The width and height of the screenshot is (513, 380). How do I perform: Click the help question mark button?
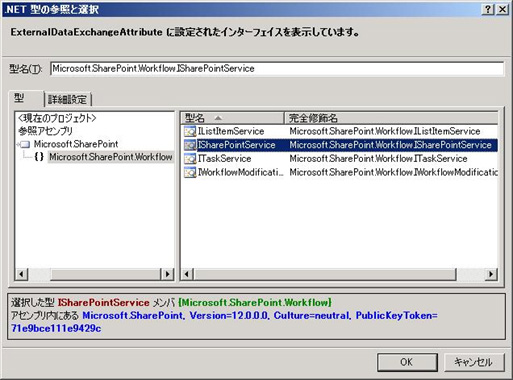487,9
